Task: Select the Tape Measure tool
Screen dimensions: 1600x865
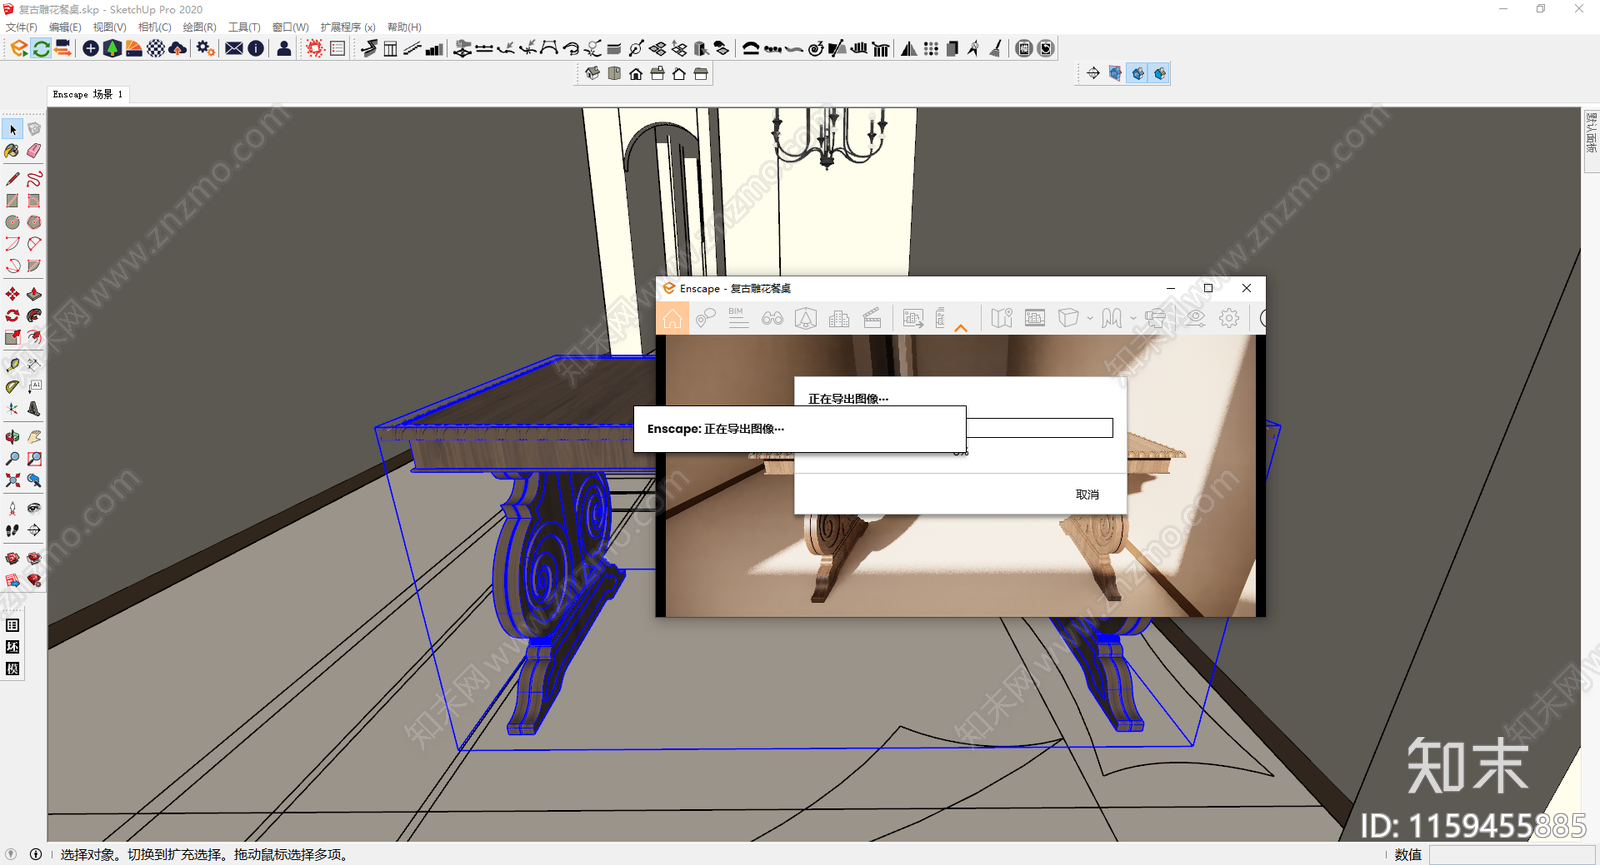Action: 12,365
